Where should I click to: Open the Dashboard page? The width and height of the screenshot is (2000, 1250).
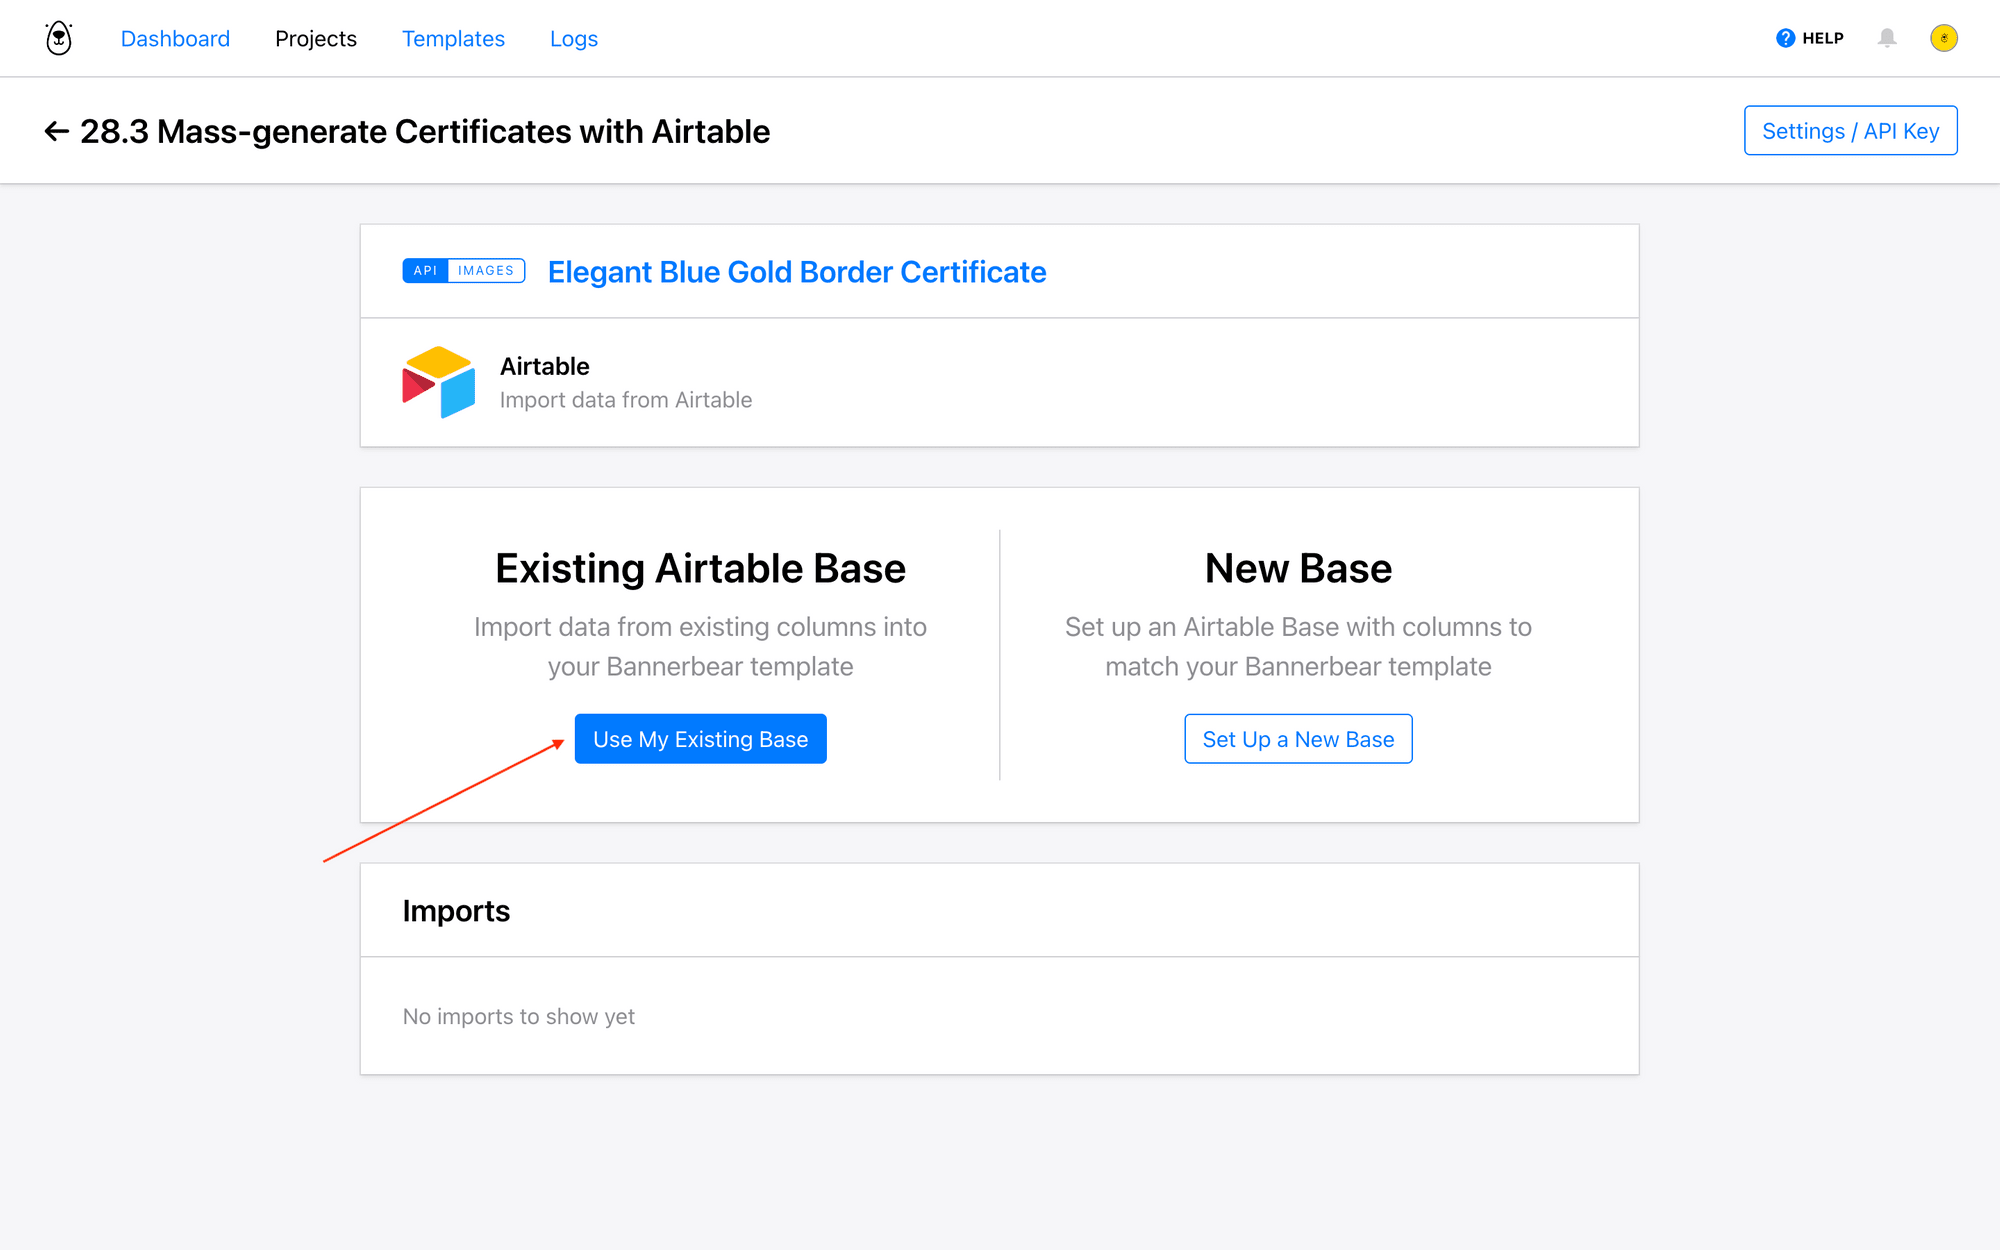(x=175, y=38)
